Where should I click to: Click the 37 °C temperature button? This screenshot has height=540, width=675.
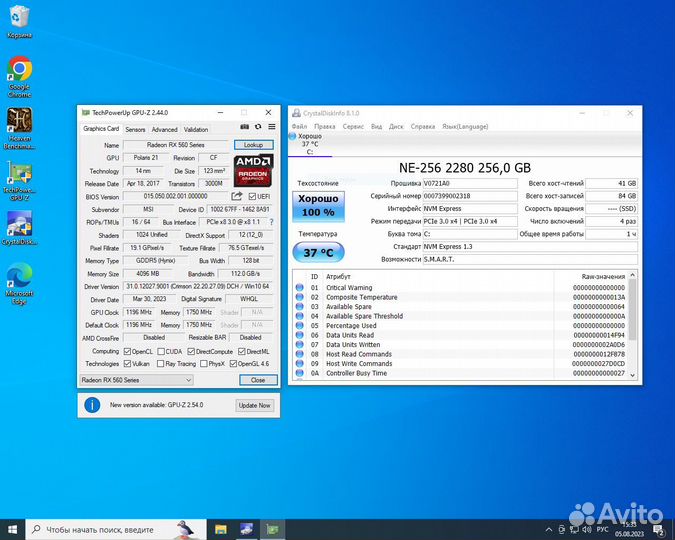pyautogui.click(x=318, y=252)
